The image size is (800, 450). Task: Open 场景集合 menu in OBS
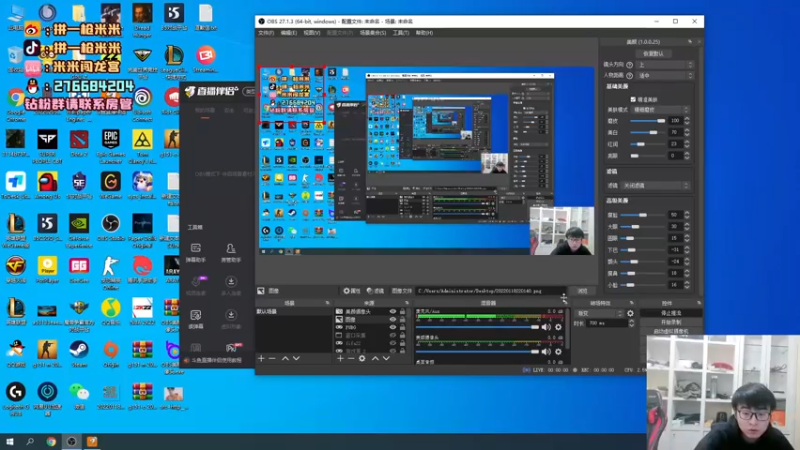pyautogui.click(x=373, y=33)
